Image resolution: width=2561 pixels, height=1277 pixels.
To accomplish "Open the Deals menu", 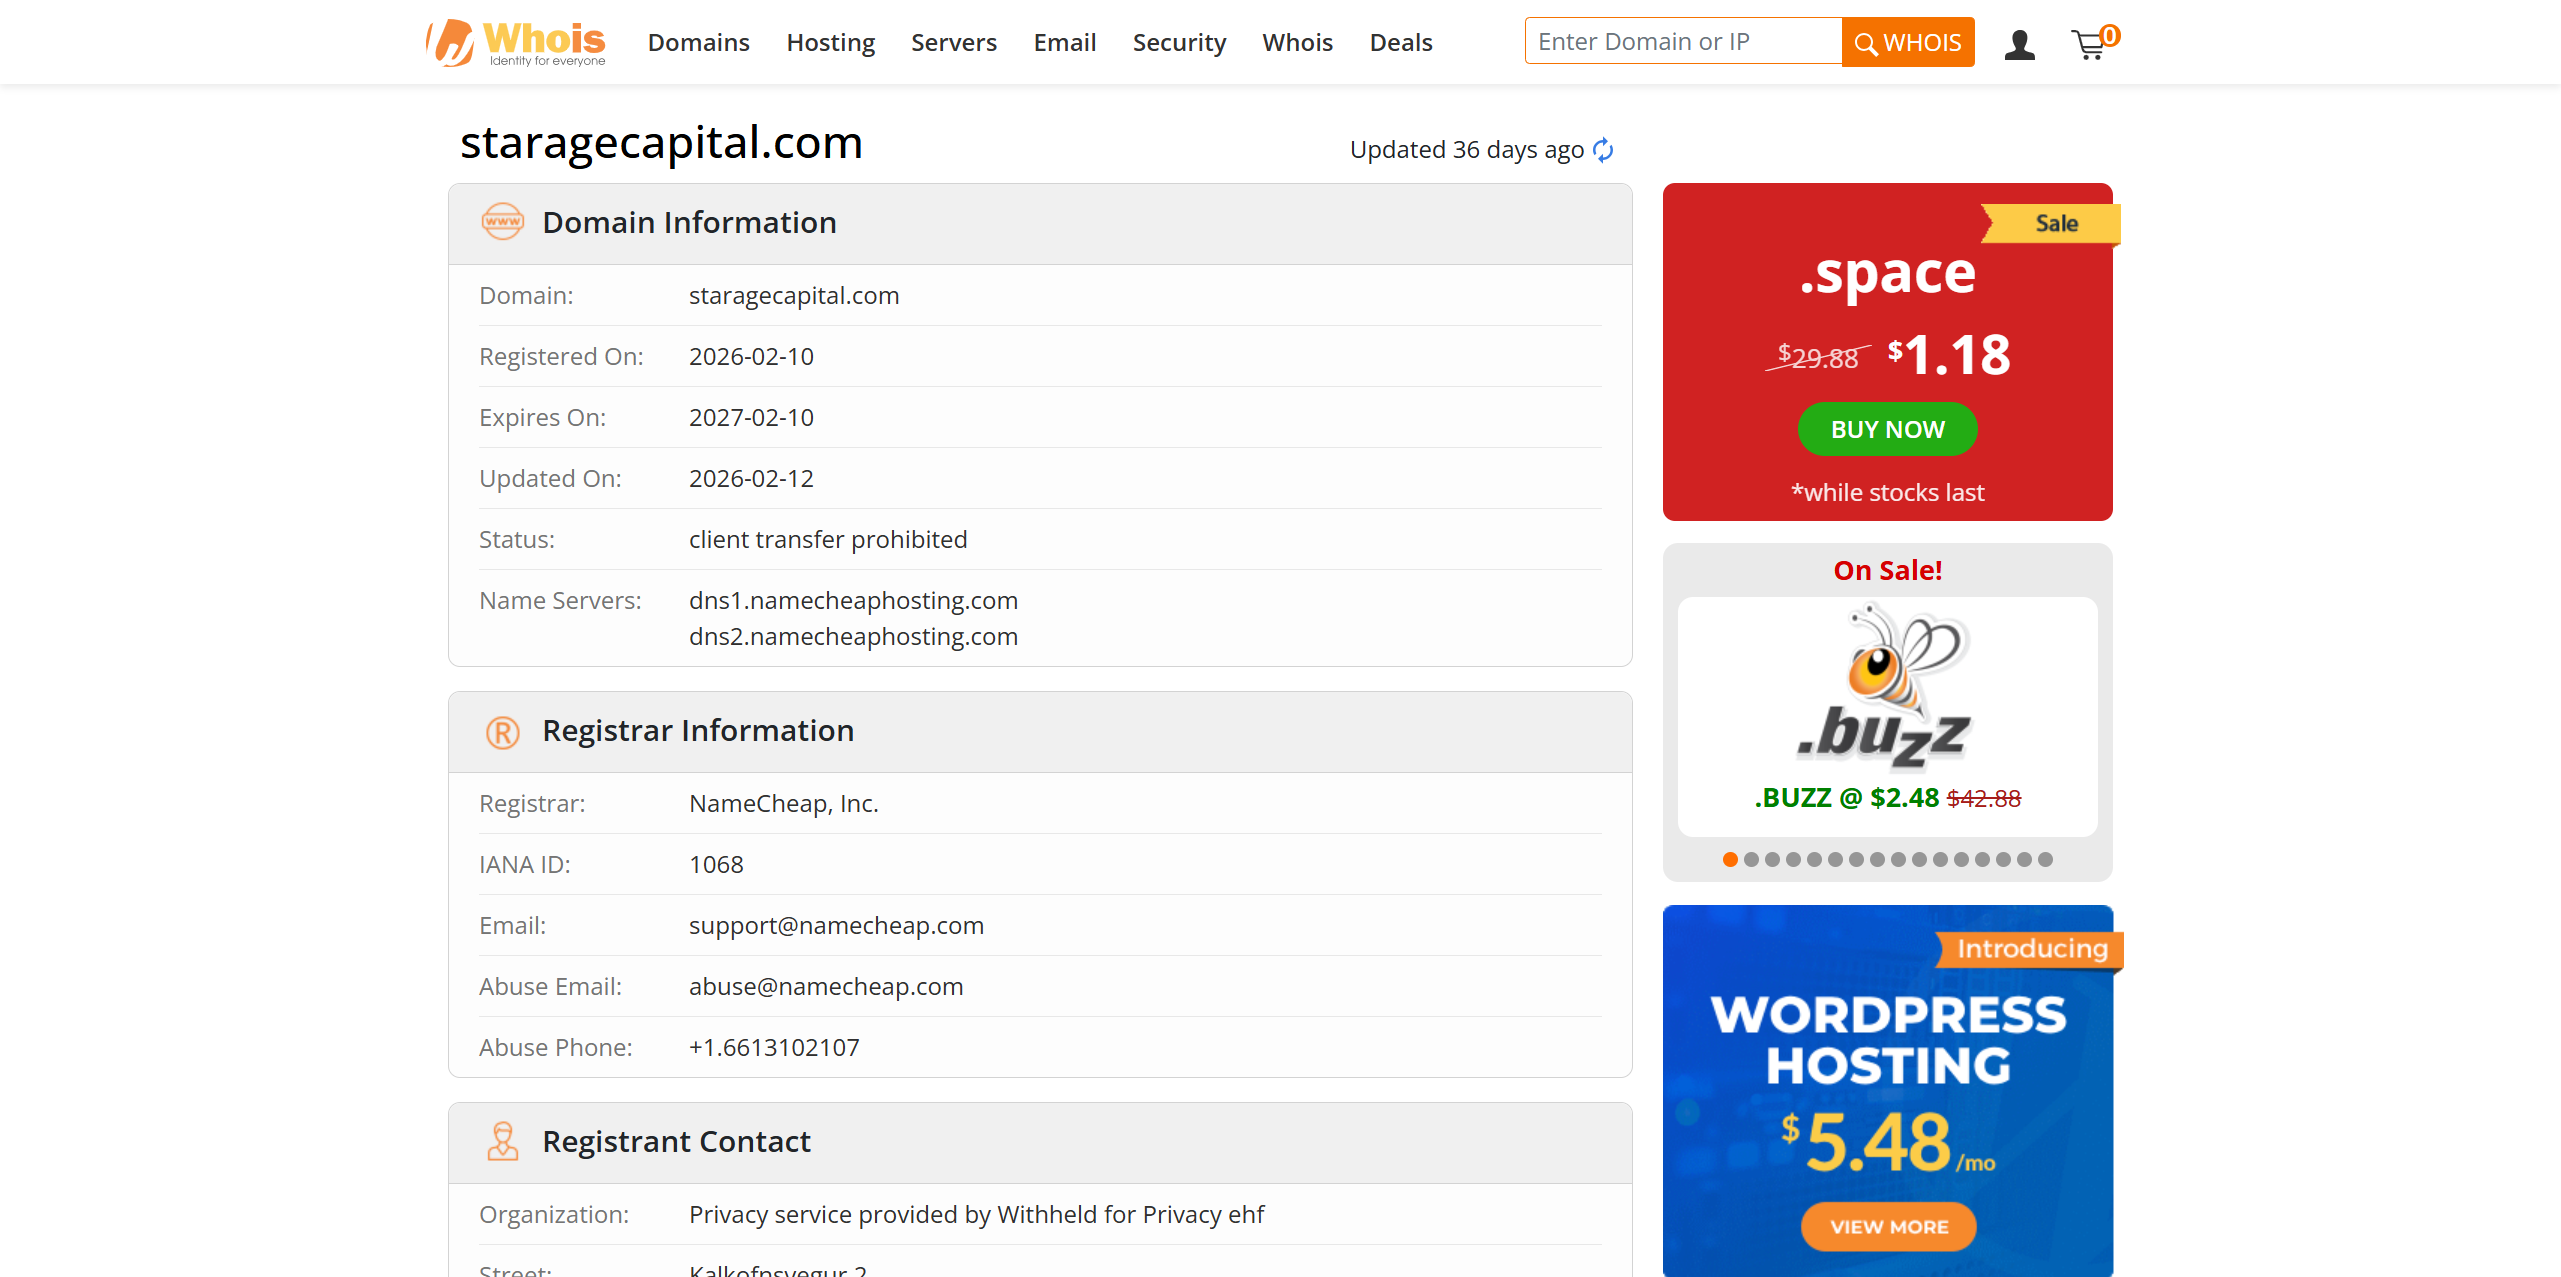I will (x=1400, y=43).
